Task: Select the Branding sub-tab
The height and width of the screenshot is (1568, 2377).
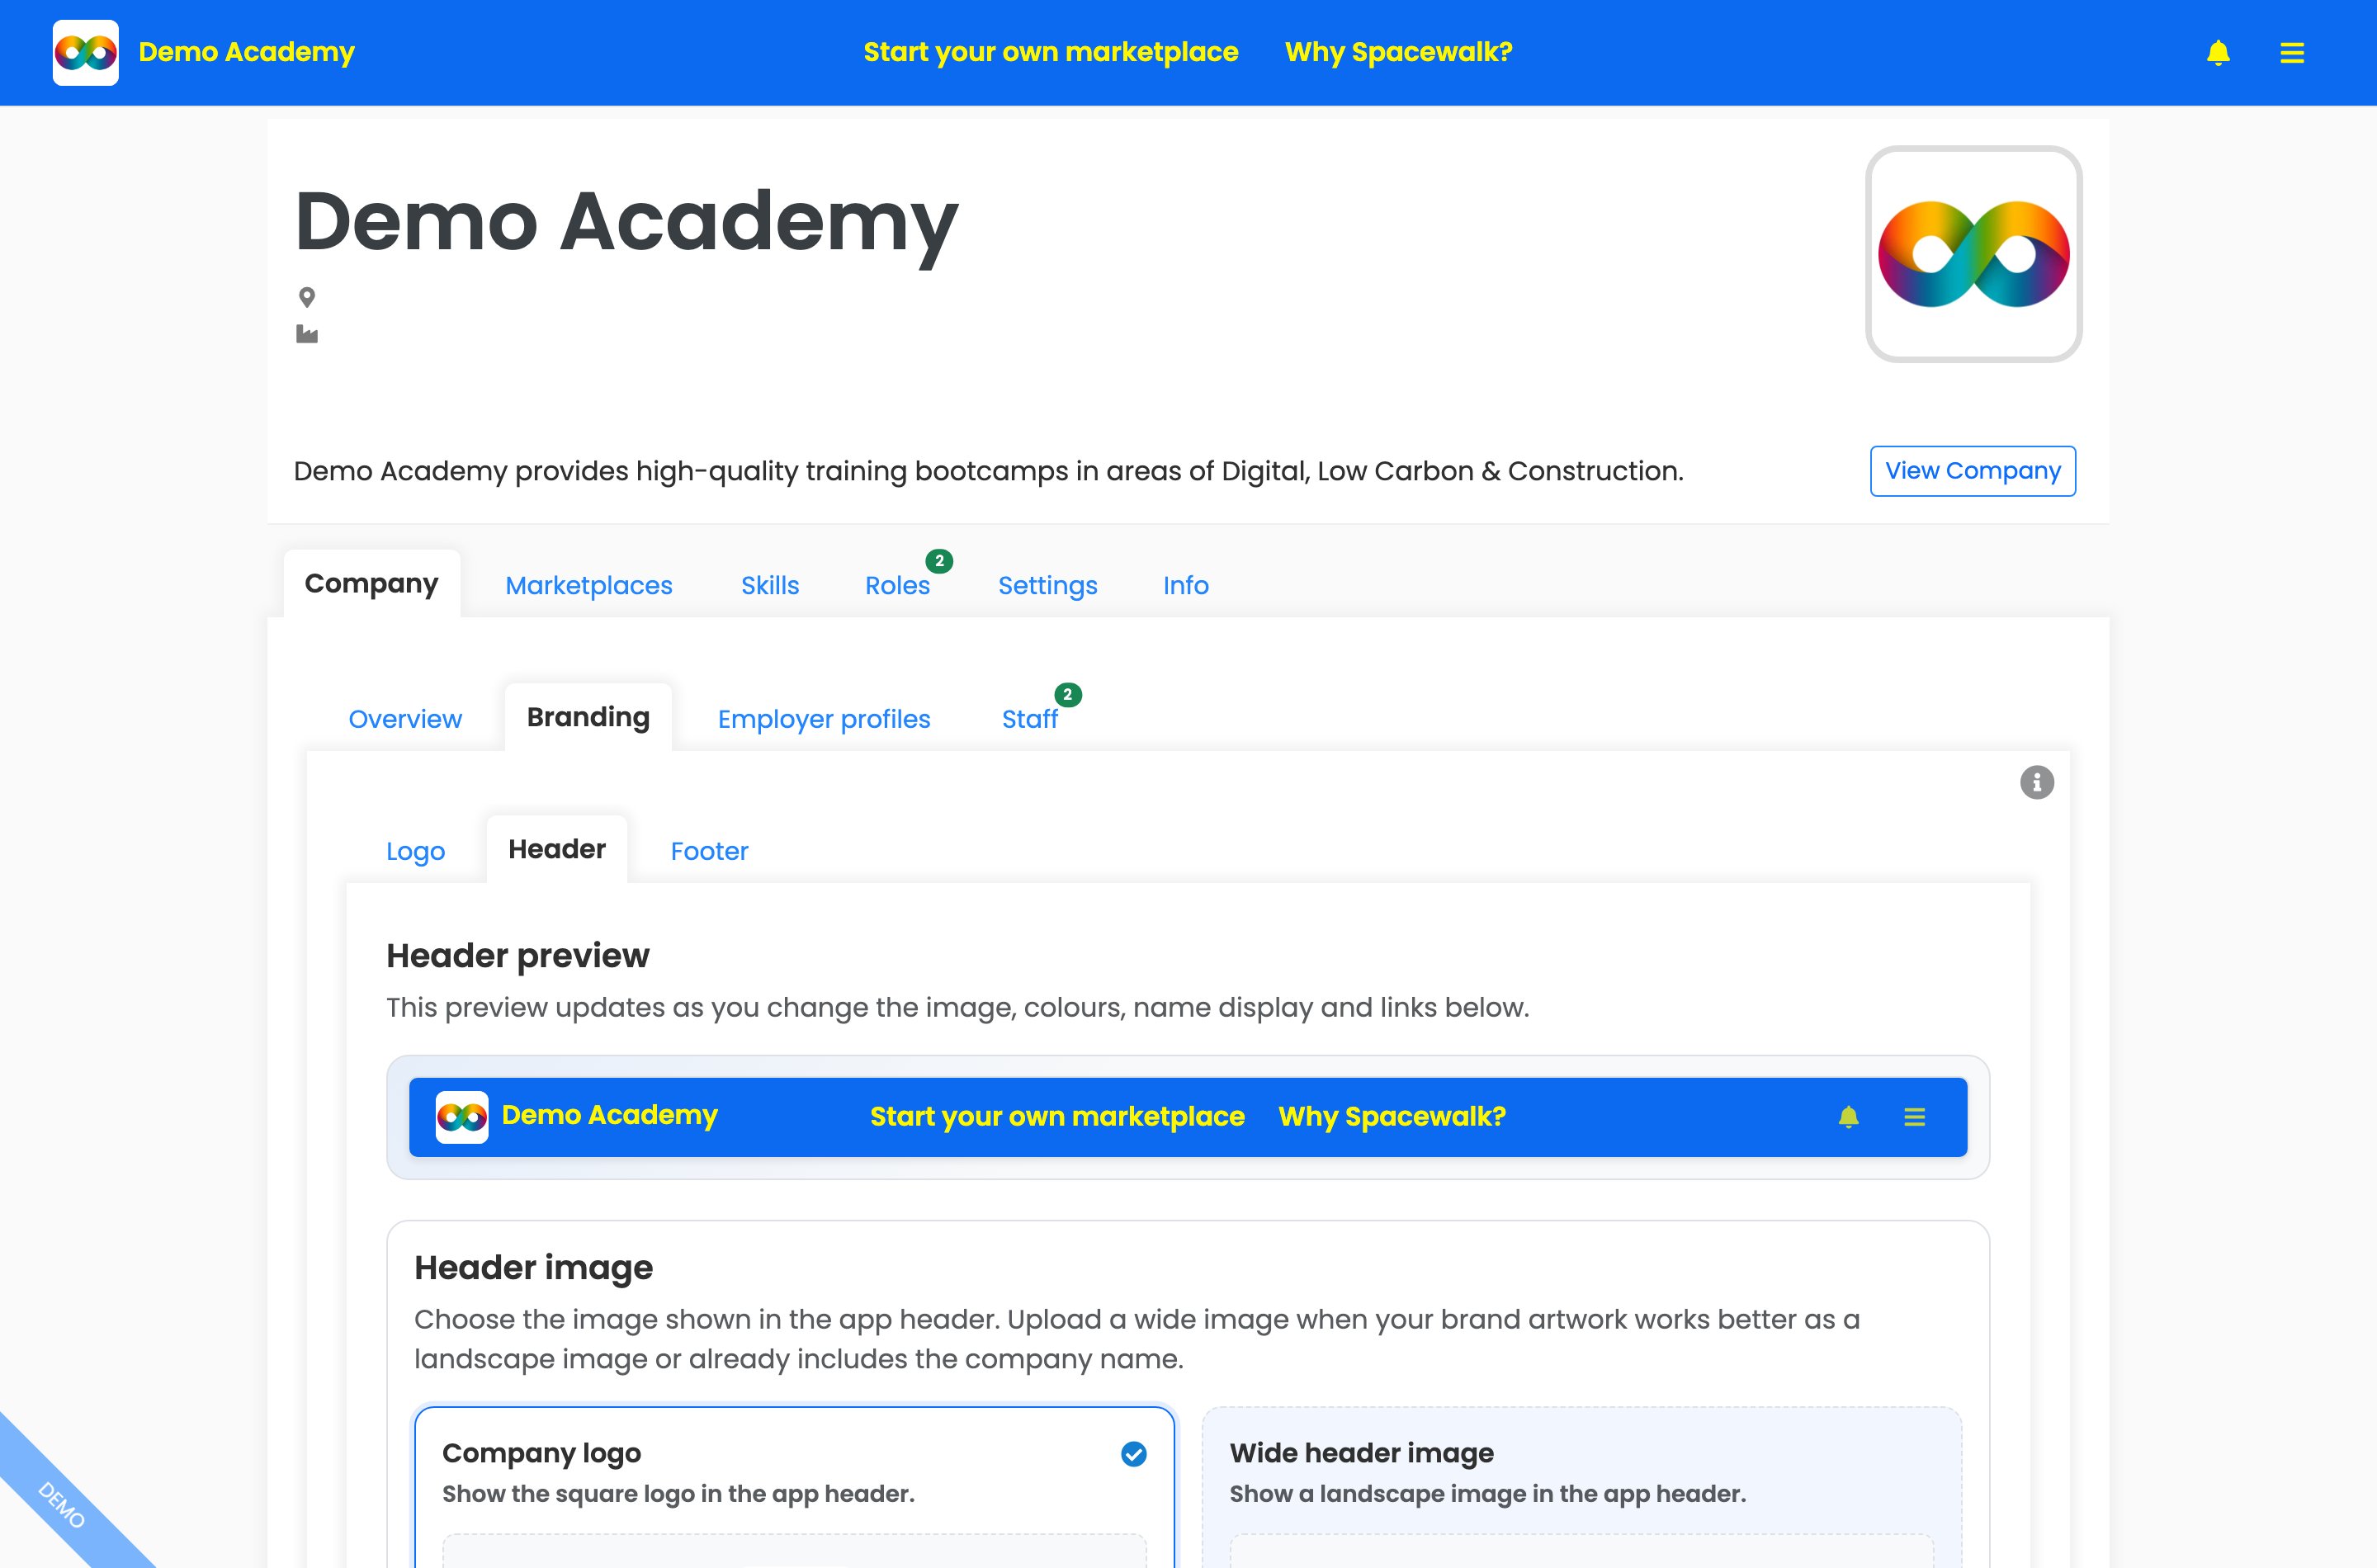Action: coord(588,717)
